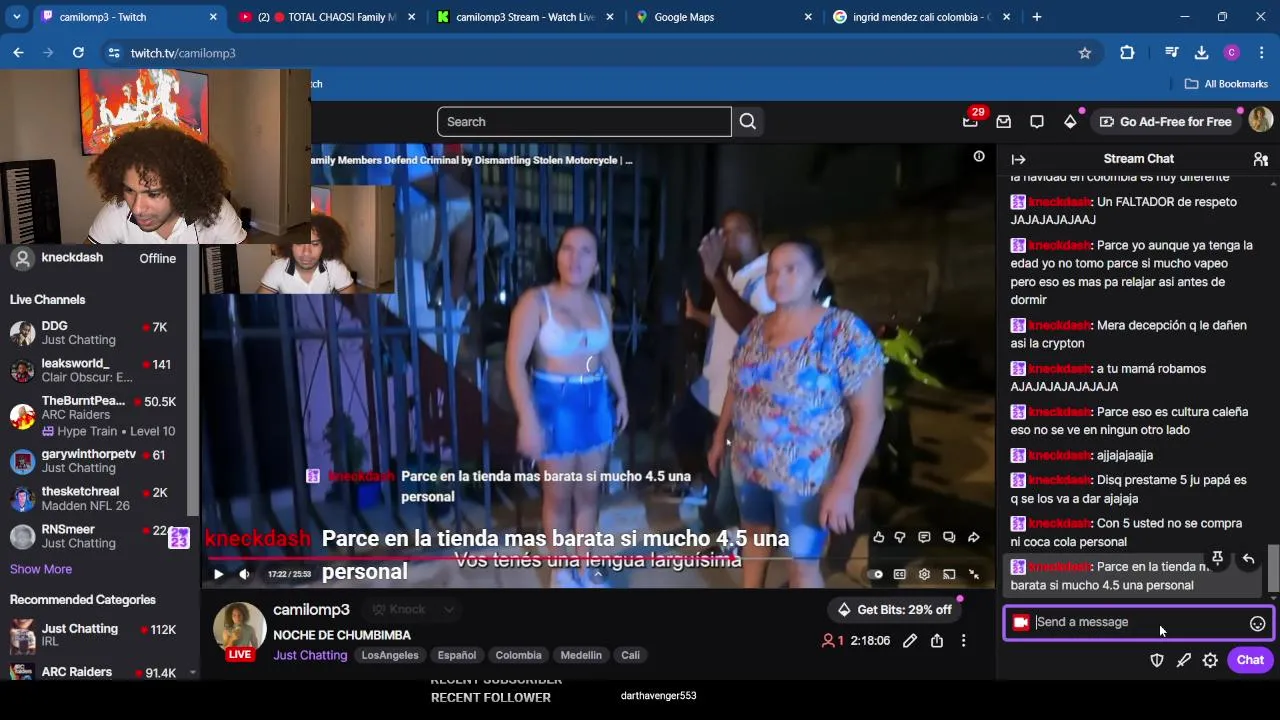Open your profile avatar menu in the Twitch top bar
Screen dimensions: 1280x720
(1260, 121)
